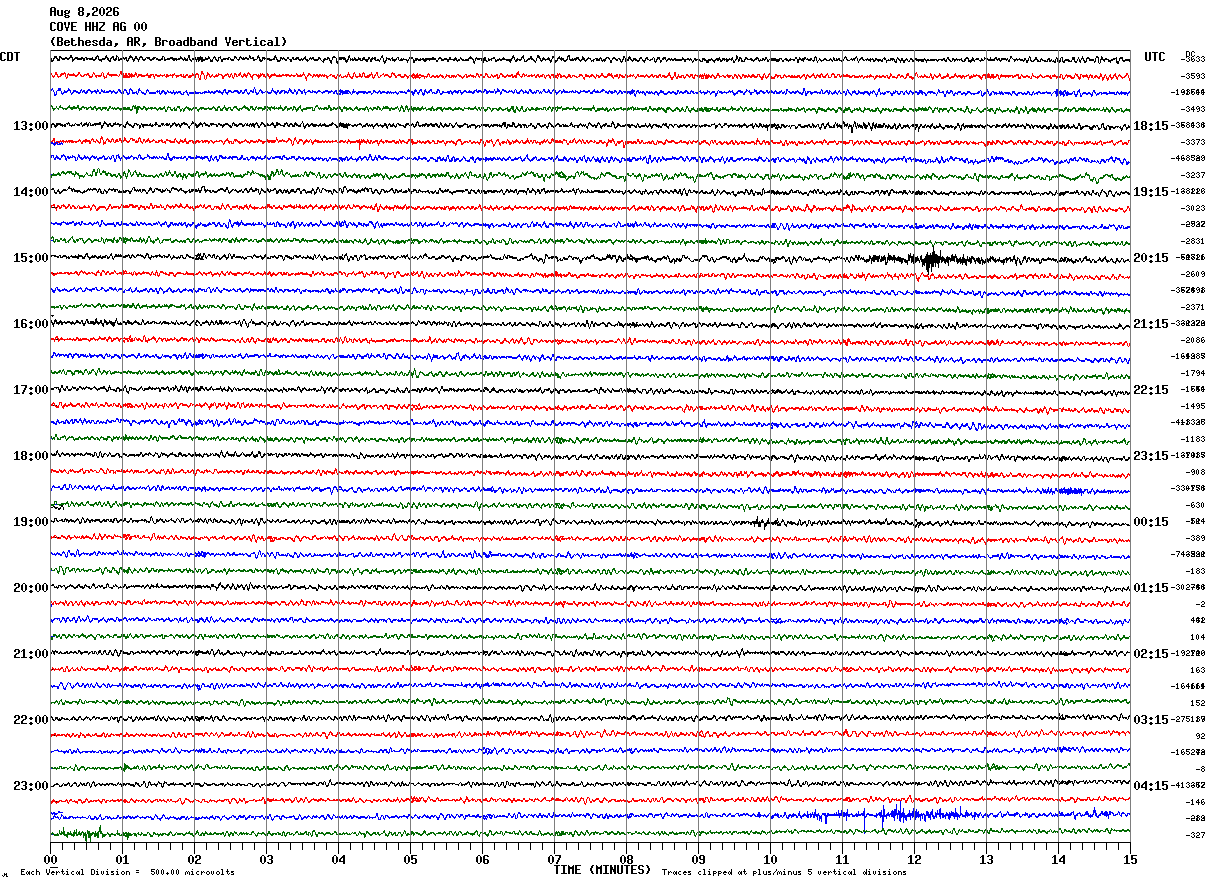The width and height of the screenshot is (1210, 886).
Task: Click the COVE HHZ AG 00 station title
Action: (x=98, y=27)
